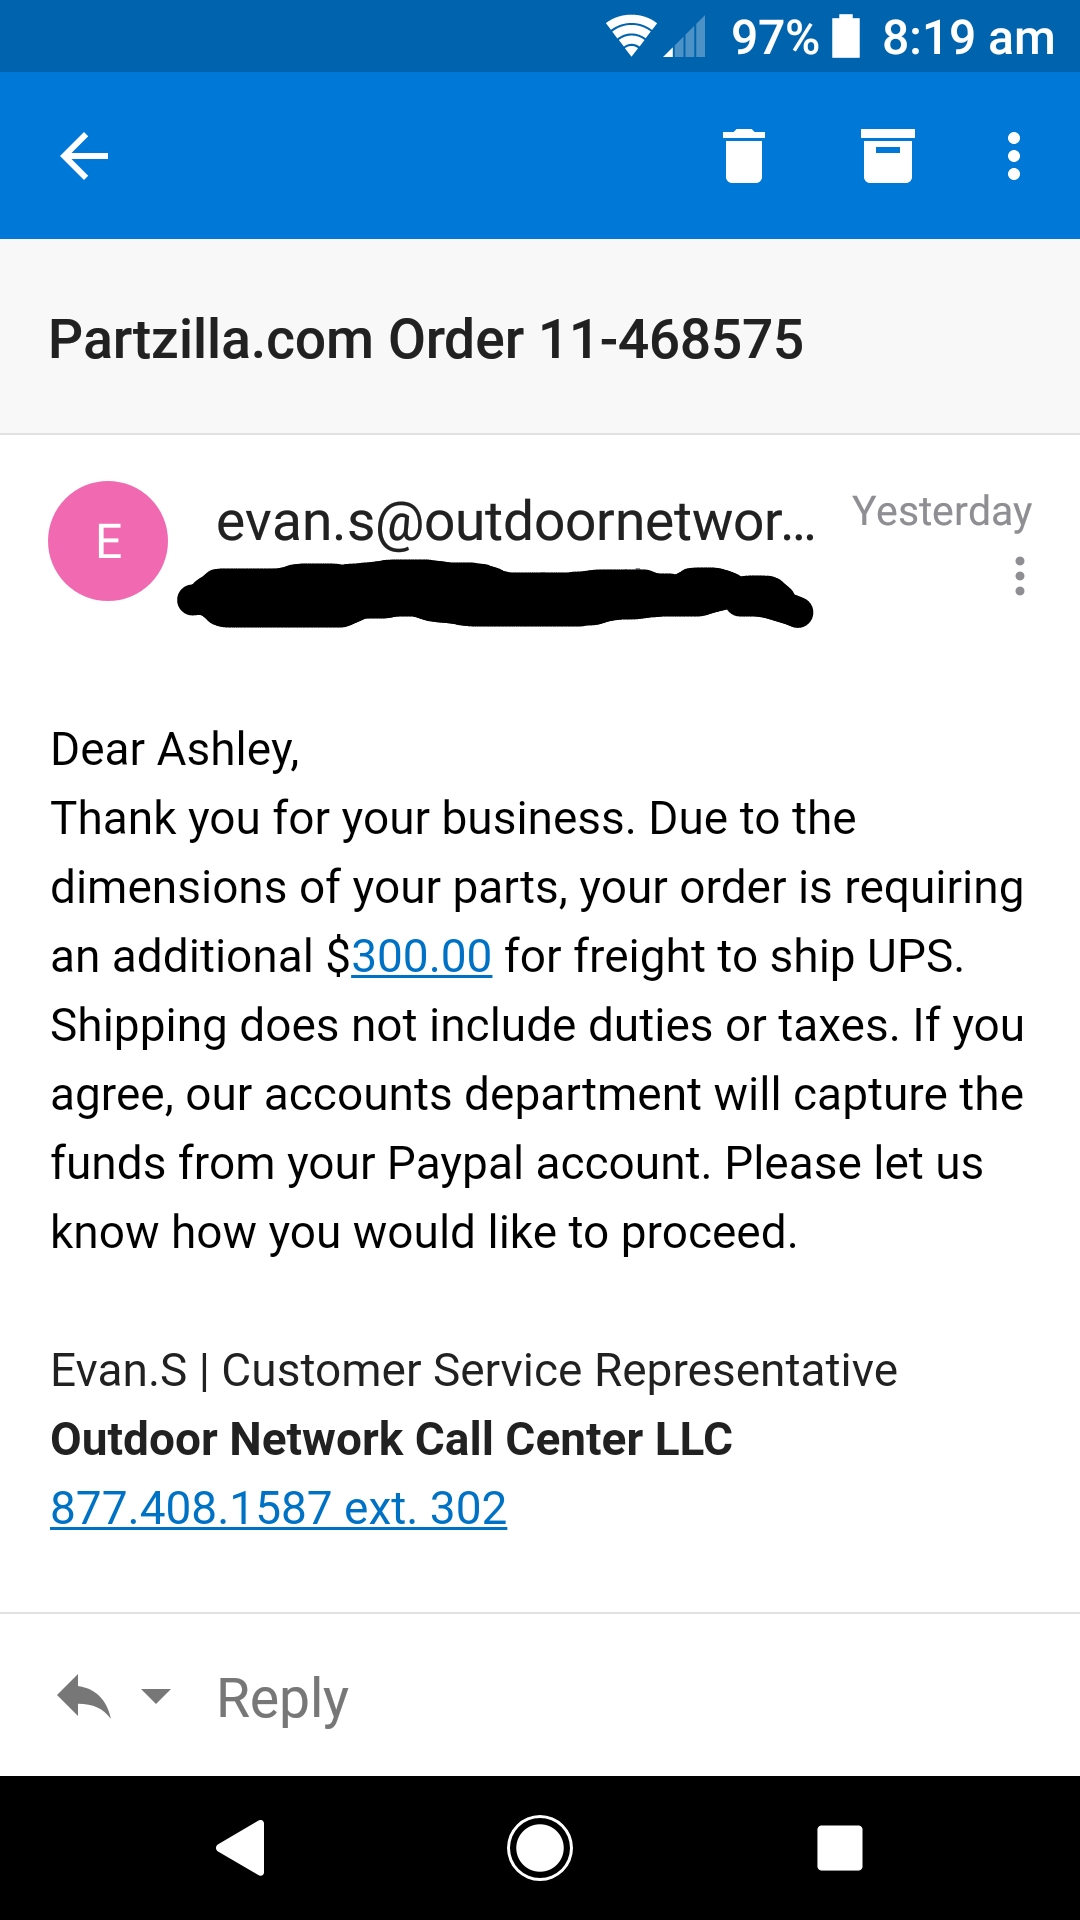Open recent apps with the square button
Viewport: 1080px width, 1920px height.
(839, 1847)
